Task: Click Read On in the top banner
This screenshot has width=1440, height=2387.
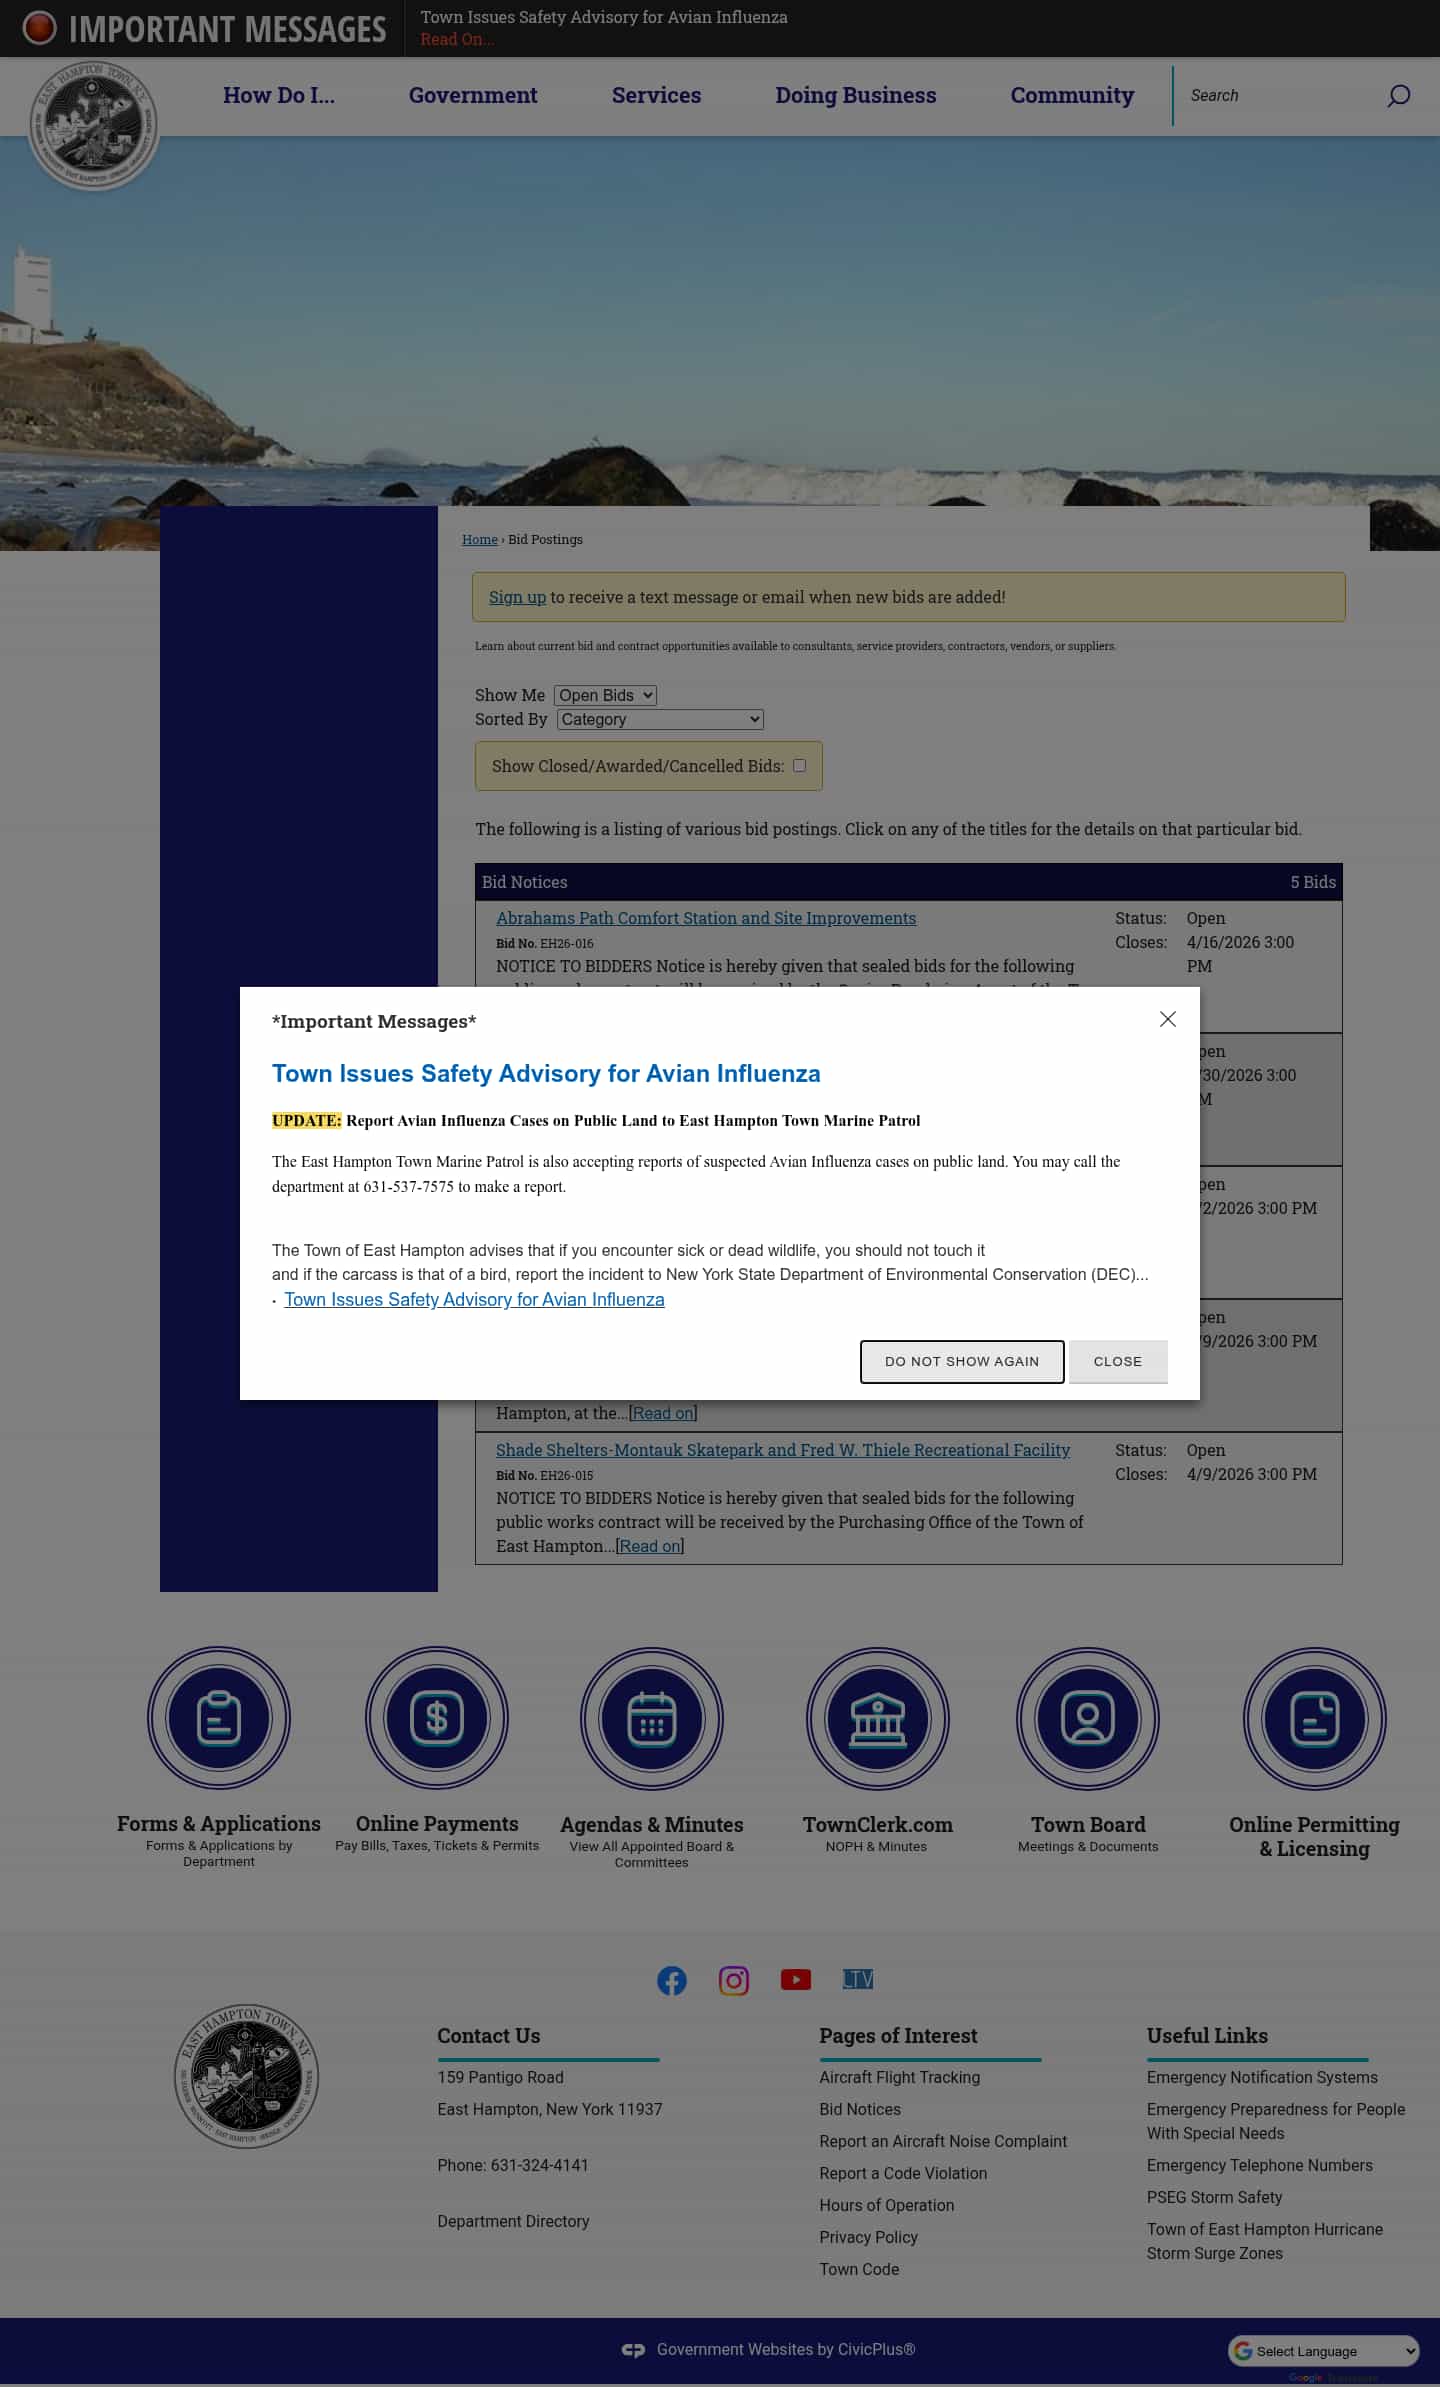Action: 457,39
